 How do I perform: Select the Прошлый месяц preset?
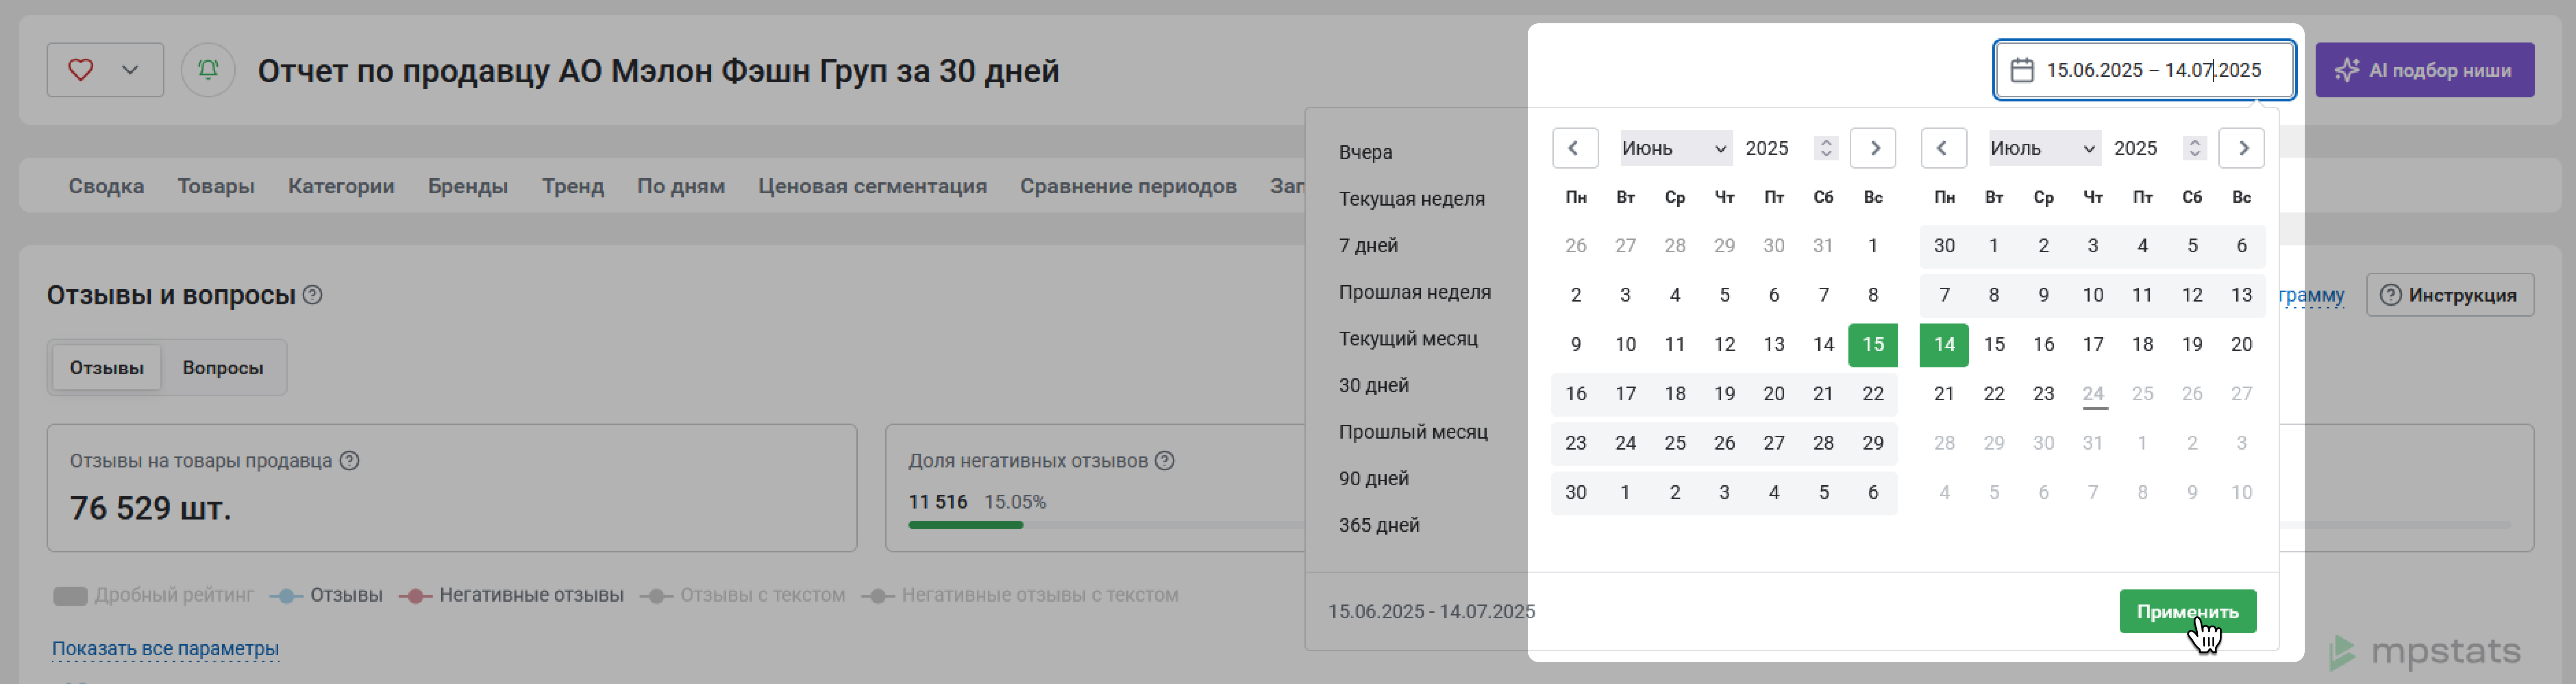[1413, 432]
